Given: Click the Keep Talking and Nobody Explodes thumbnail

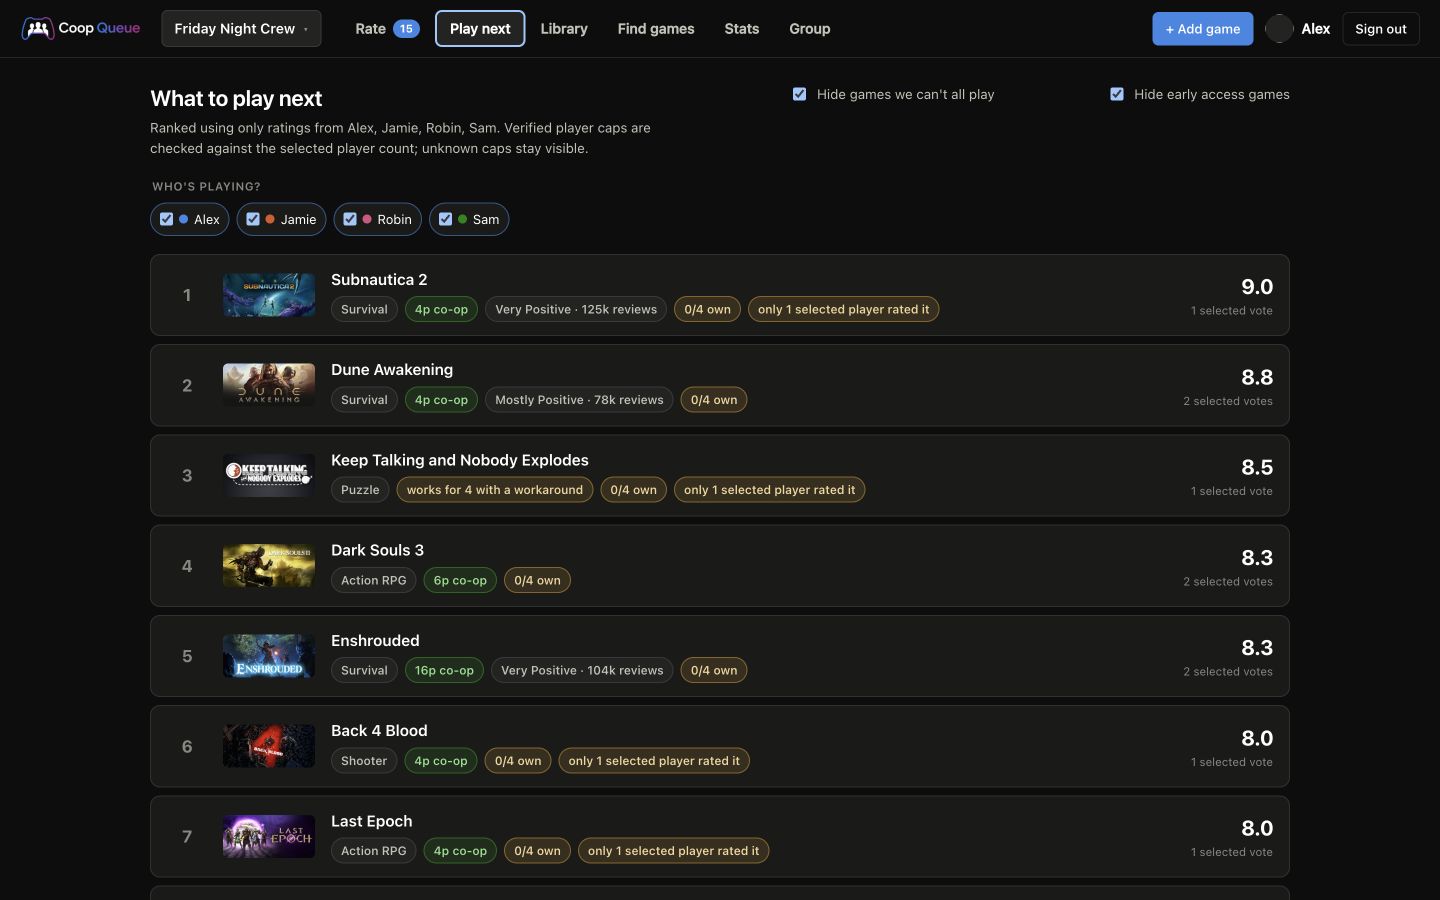Looking at the screenshot, I should (x=269, y=475).
